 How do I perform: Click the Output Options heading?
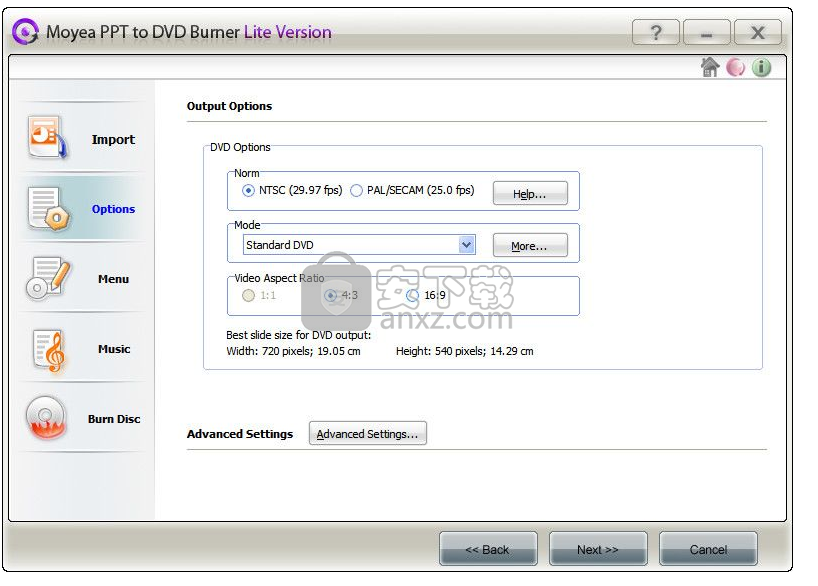click(x=229, y=106)
